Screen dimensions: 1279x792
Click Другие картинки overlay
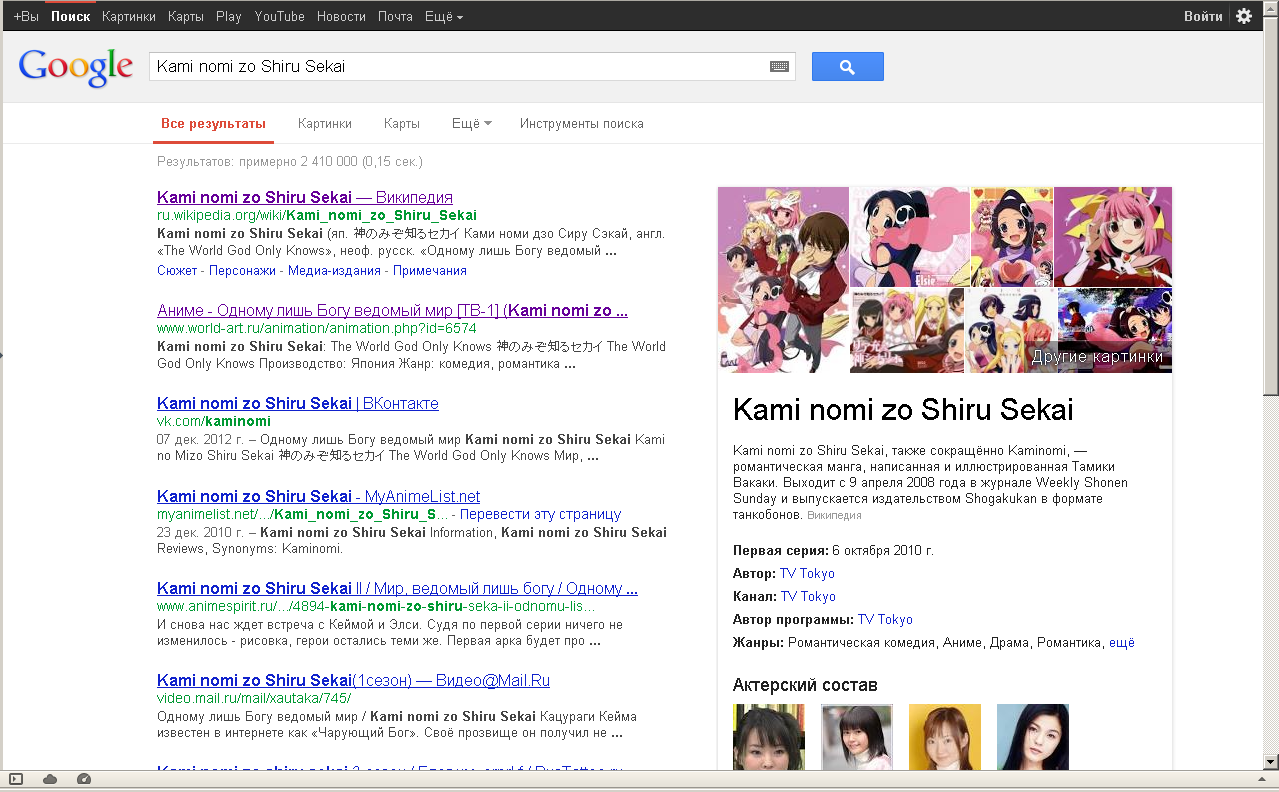(1097, 357)
